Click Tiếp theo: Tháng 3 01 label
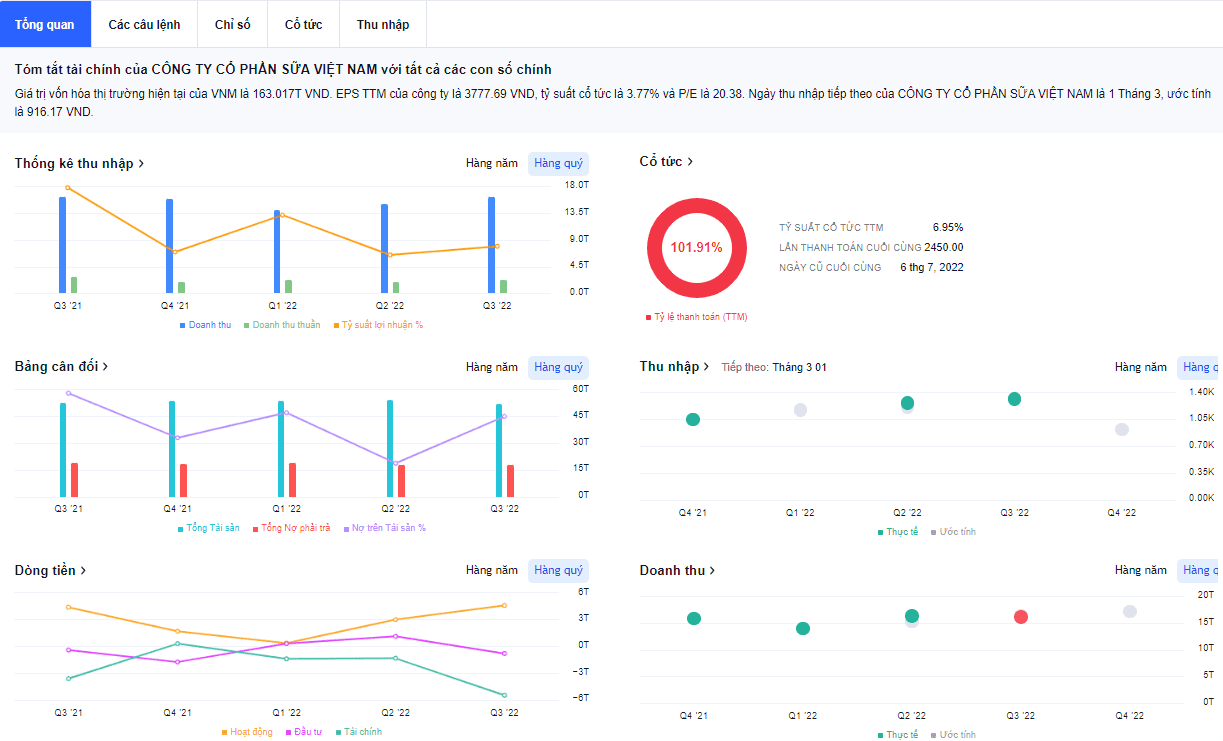This screenshot has height=741, width=1223. (774, 368)
